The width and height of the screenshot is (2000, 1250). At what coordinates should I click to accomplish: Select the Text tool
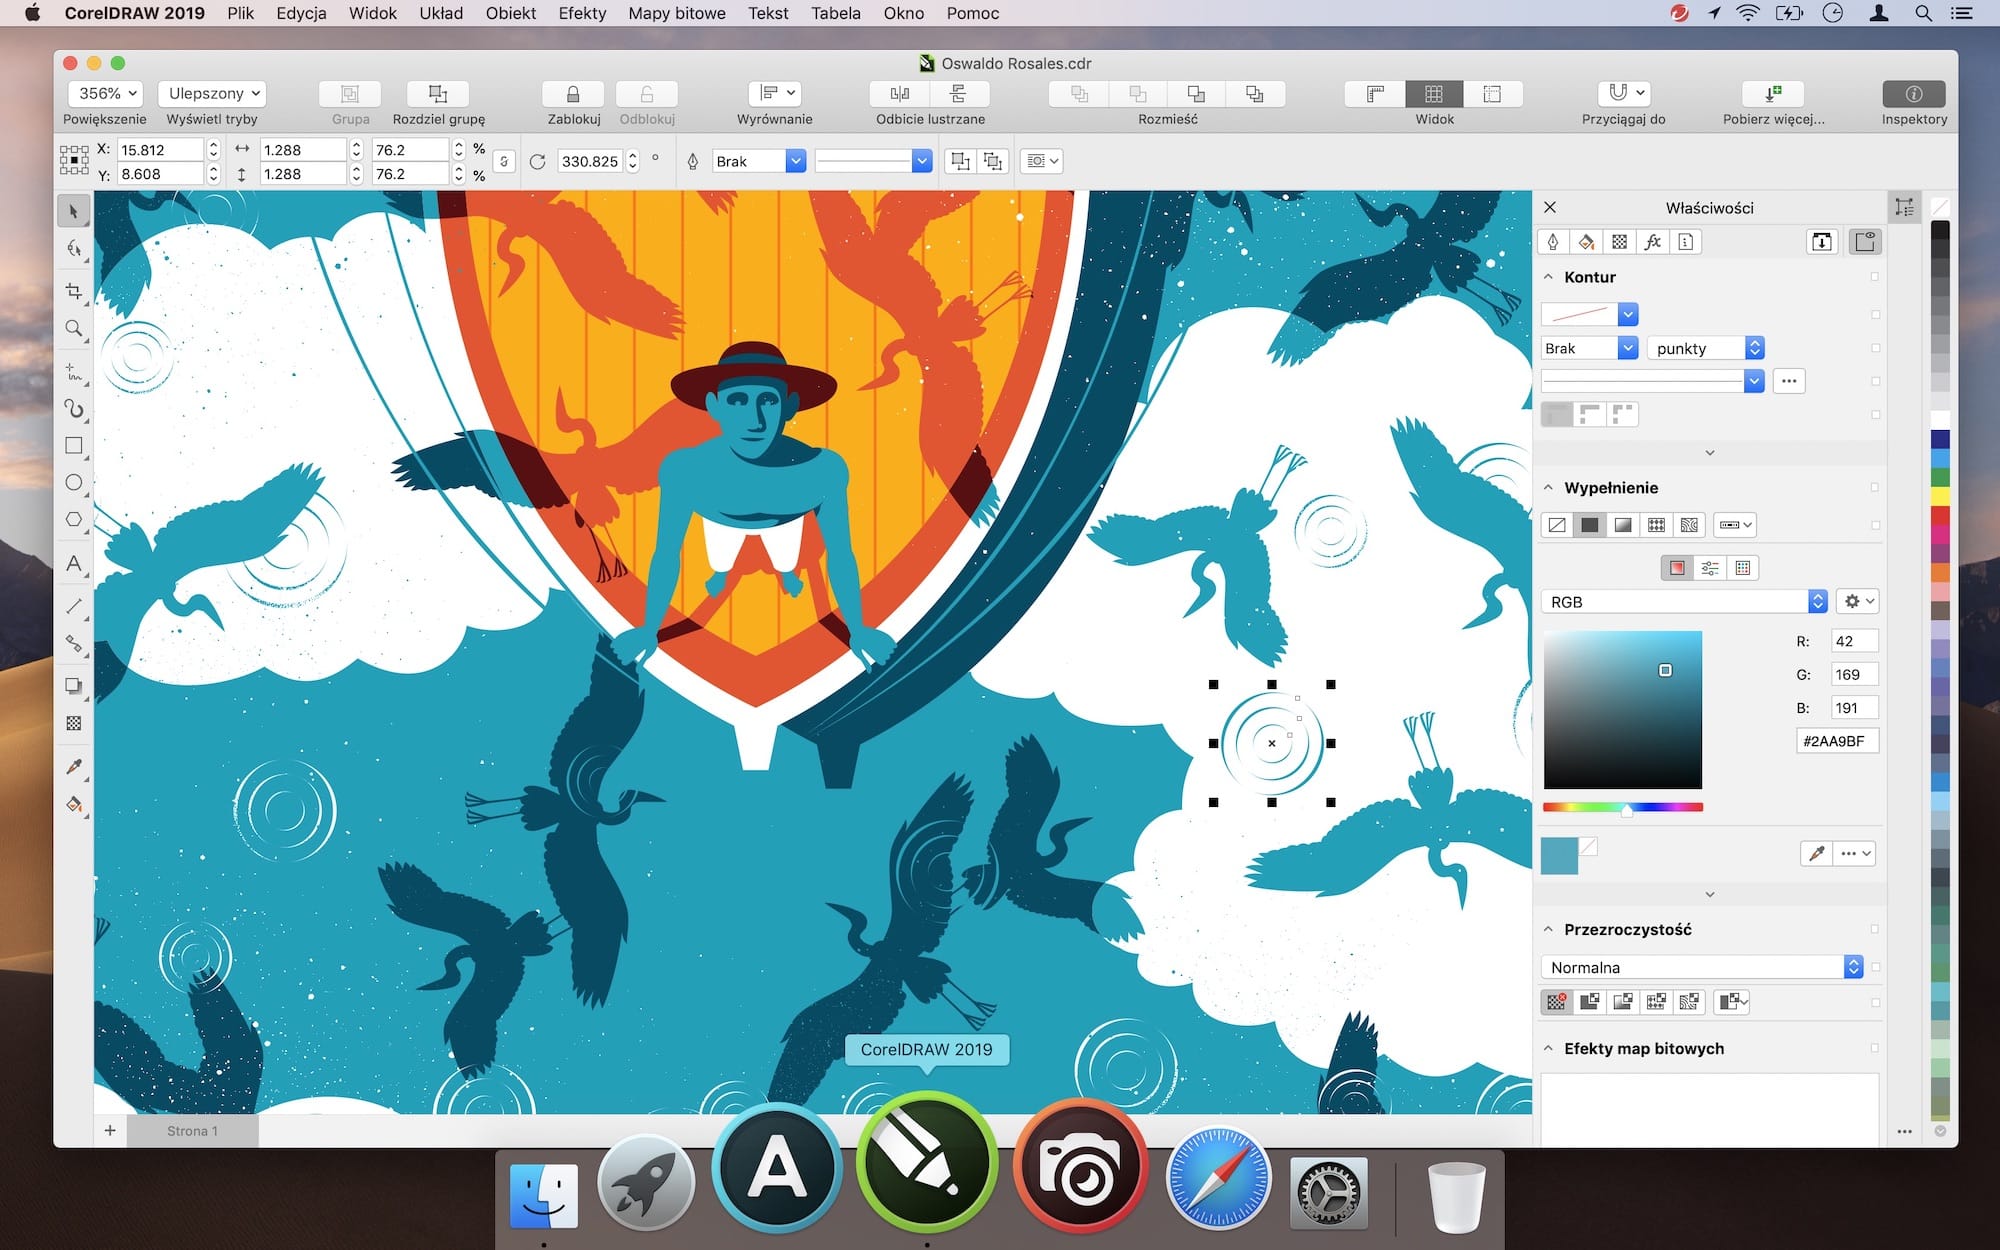click(x=73, y=563)
